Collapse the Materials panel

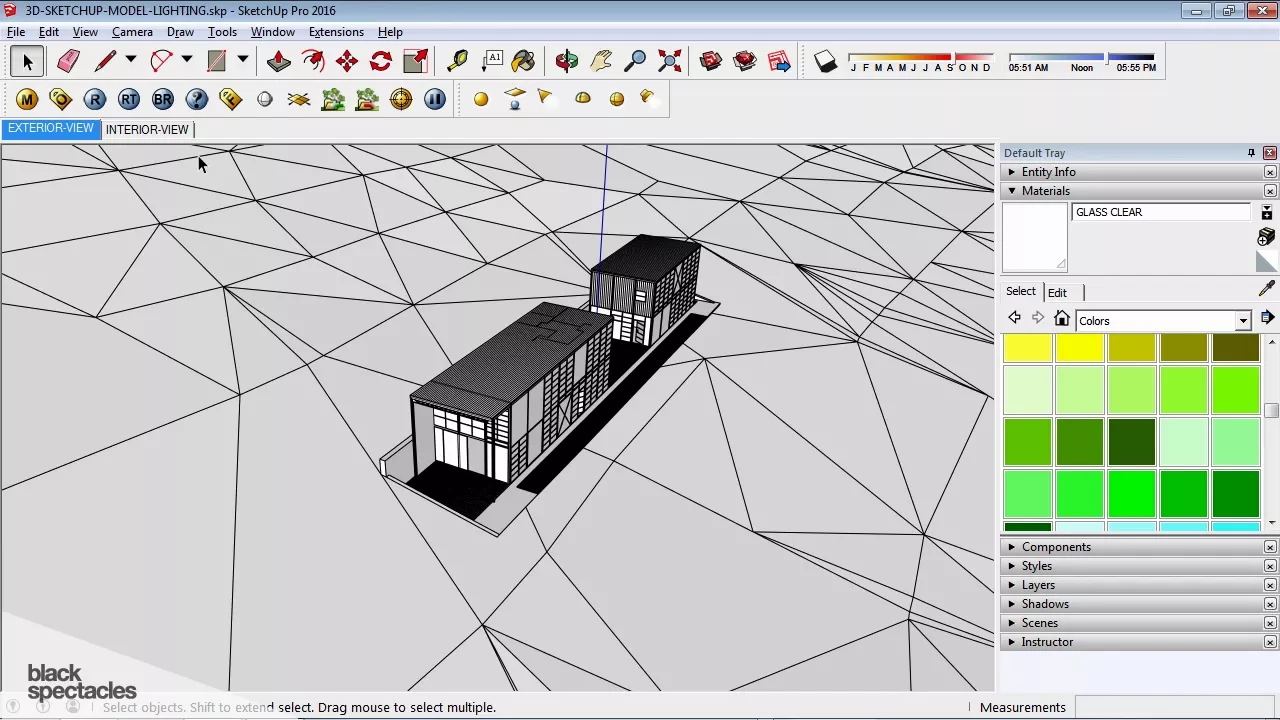(1012, 191)
